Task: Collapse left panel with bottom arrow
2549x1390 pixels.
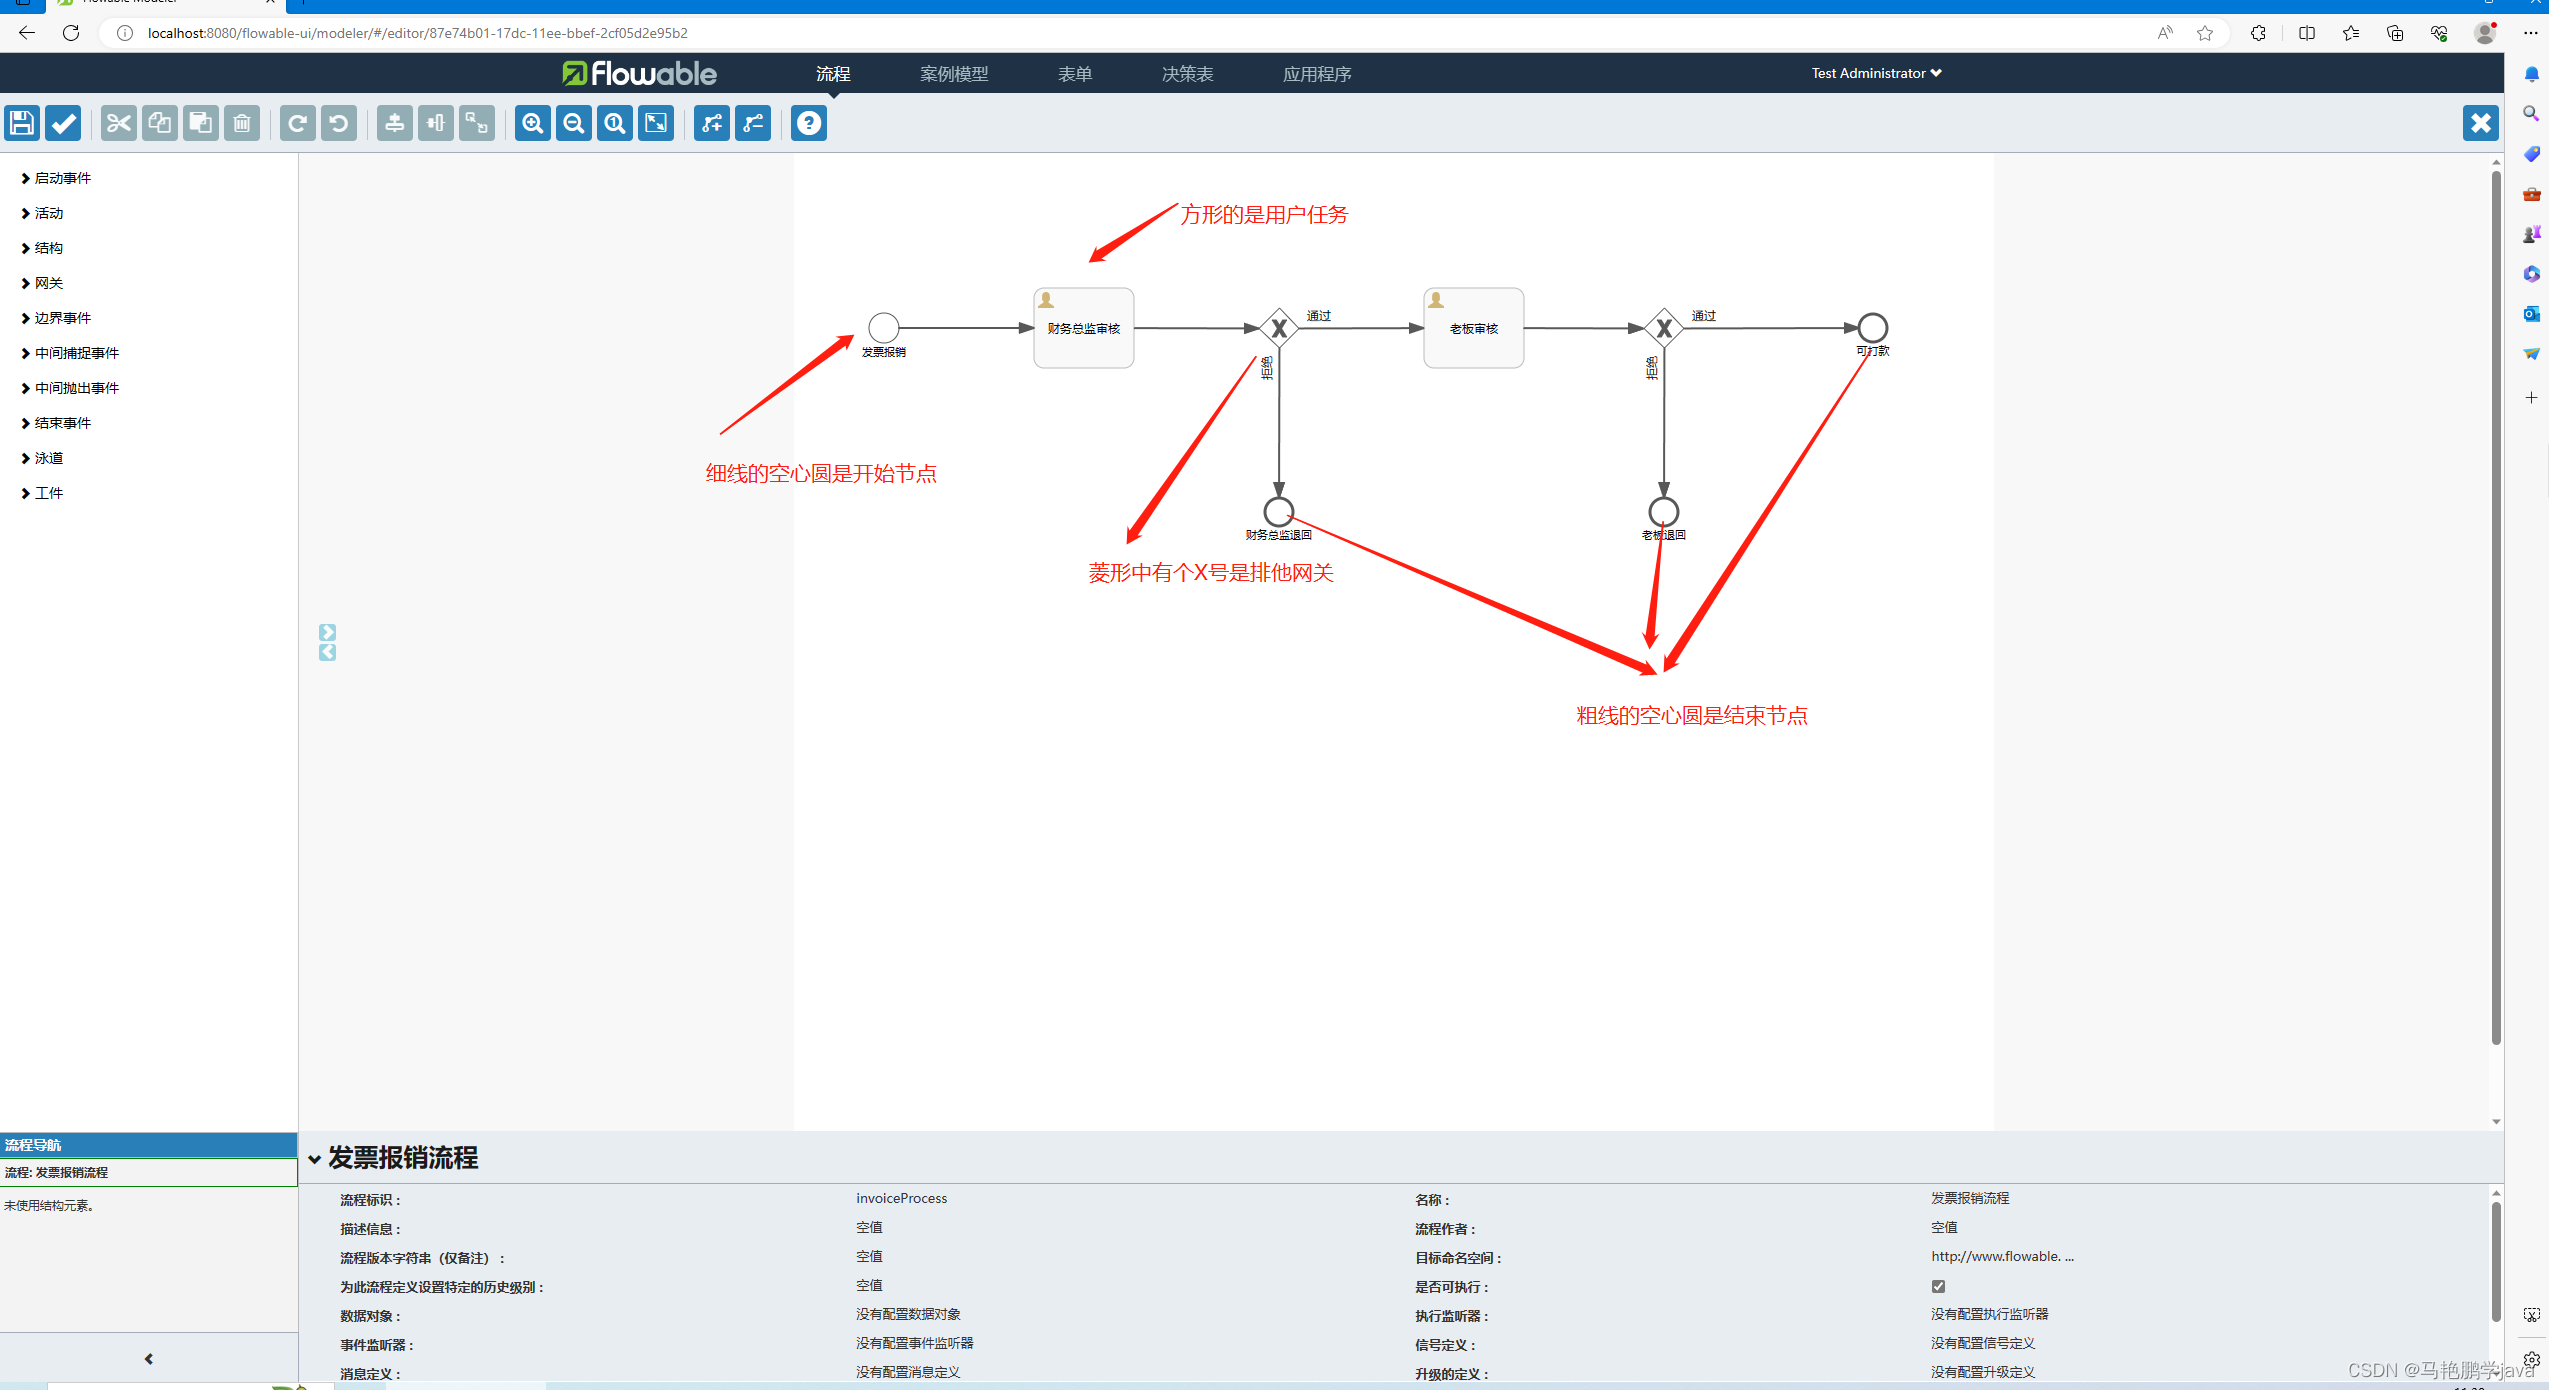Action: click(x=149, y=1359)
